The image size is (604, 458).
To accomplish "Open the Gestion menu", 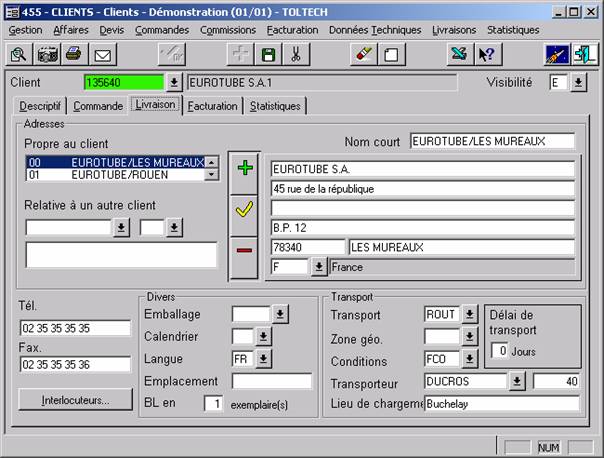I will pos(25,30).
